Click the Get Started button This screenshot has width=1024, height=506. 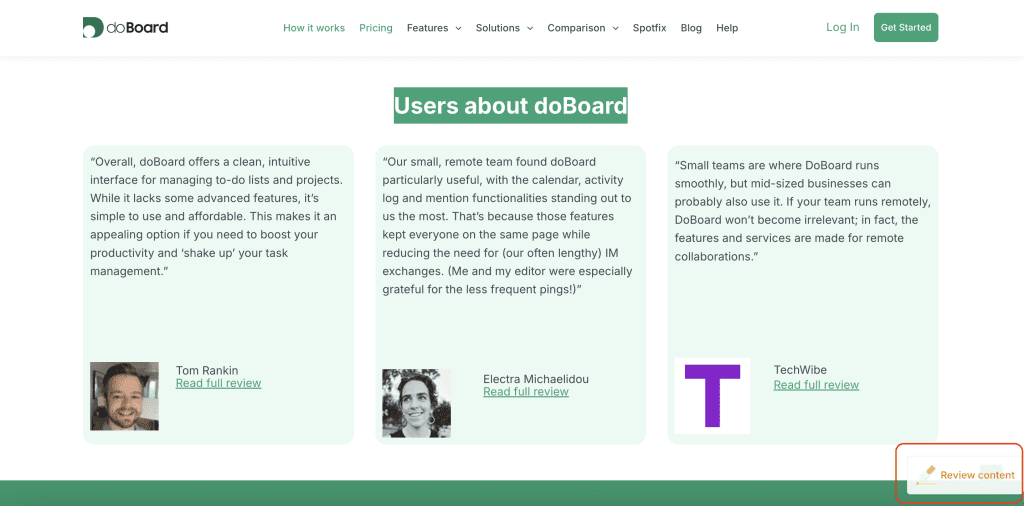(x=906, y=27)
